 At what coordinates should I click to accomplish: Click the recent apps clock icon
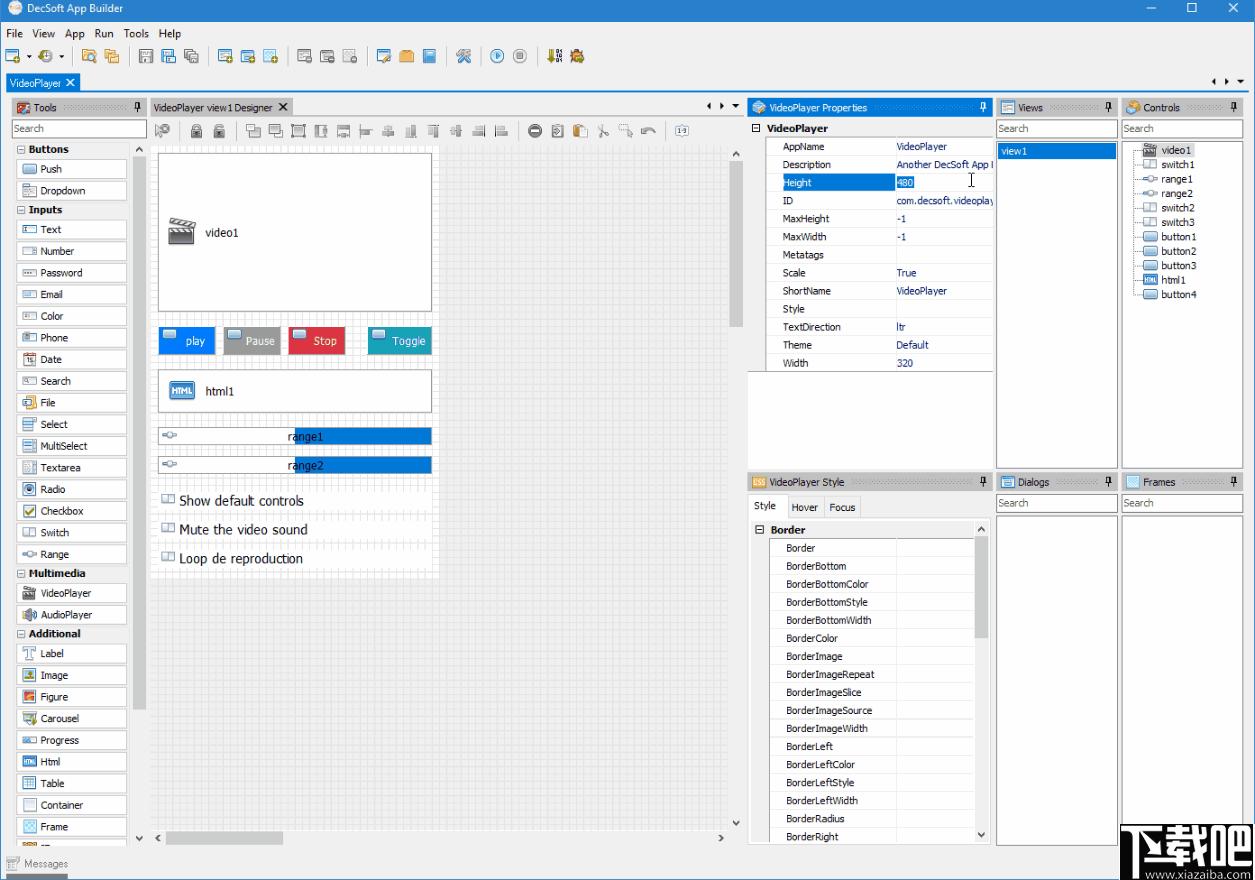point(45,56)
